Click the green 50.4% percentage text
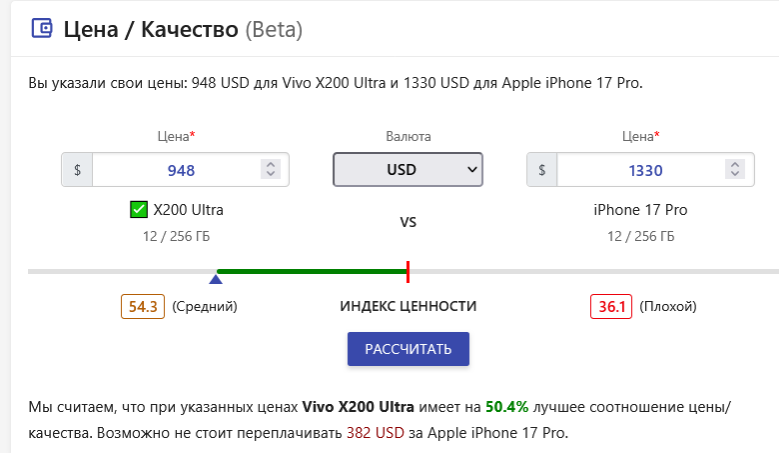Viewport: 779px width, 453px height. 508,407
